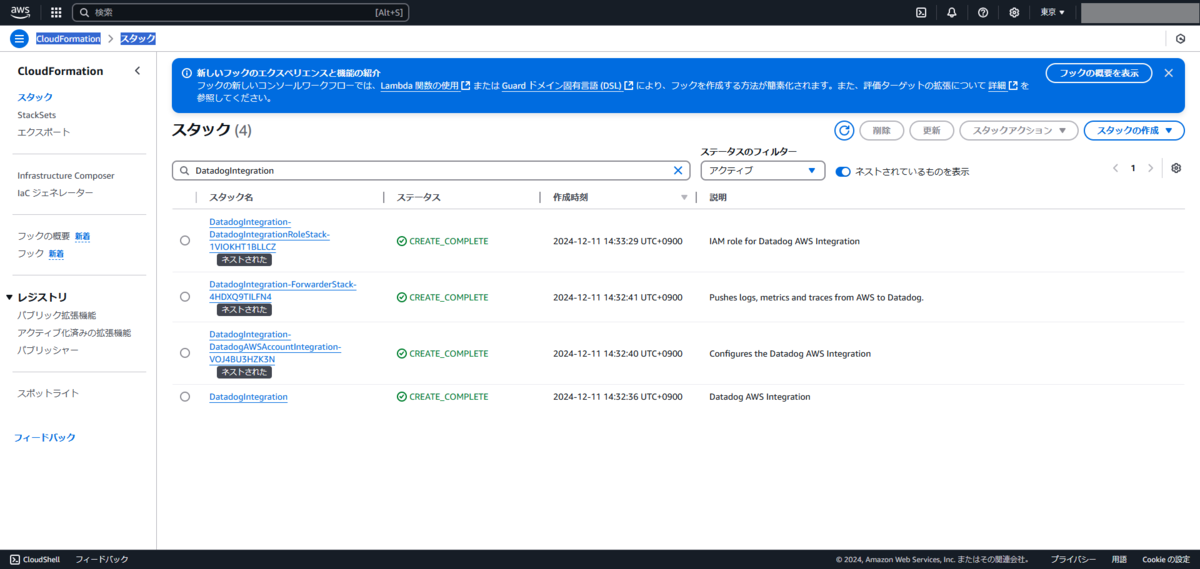Click 'IAM role for Datadog AWS Integration' description
This screenshot has width=1200, height=569.
(x=784, y=241)
